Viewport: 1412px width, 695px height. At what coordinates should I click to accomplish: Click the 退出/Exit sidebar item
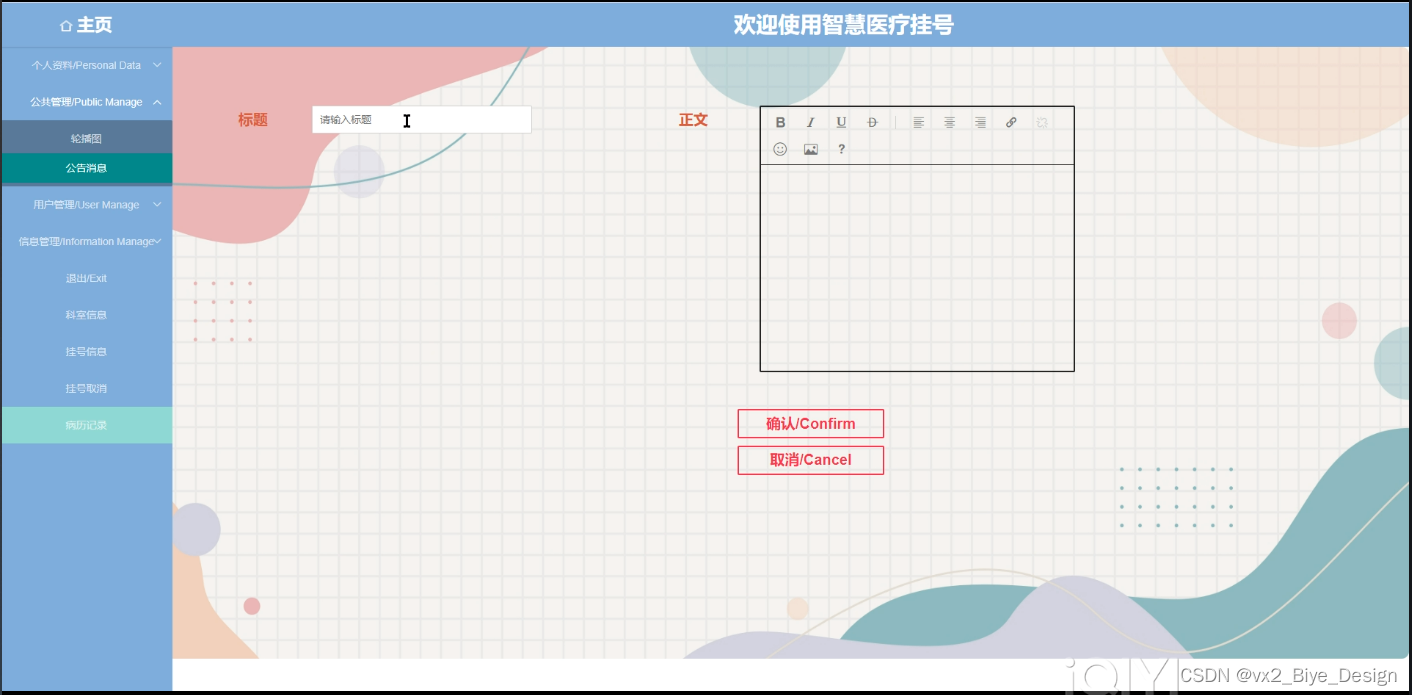[x=86, y=278]
